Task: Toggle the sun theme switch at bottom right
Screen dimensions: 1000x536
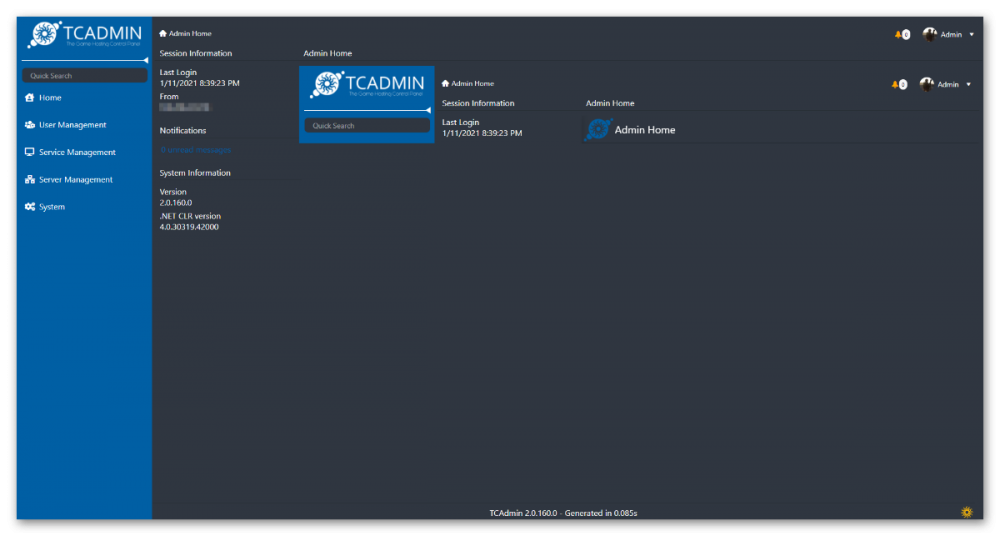Action: [x=966, y=512]
